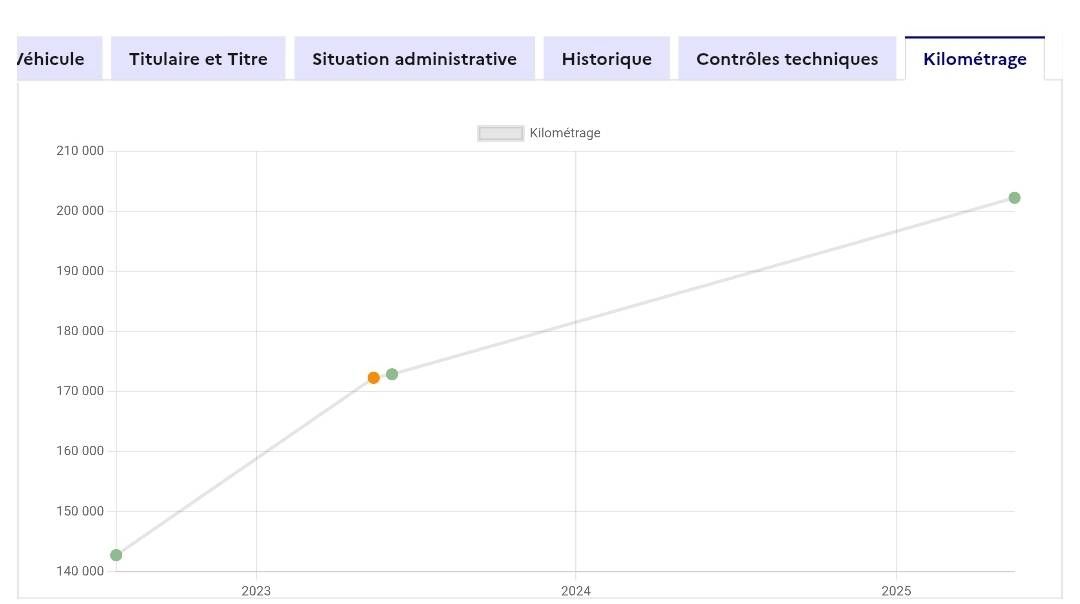Click the 150 000 y-axis label

point(80,511)
